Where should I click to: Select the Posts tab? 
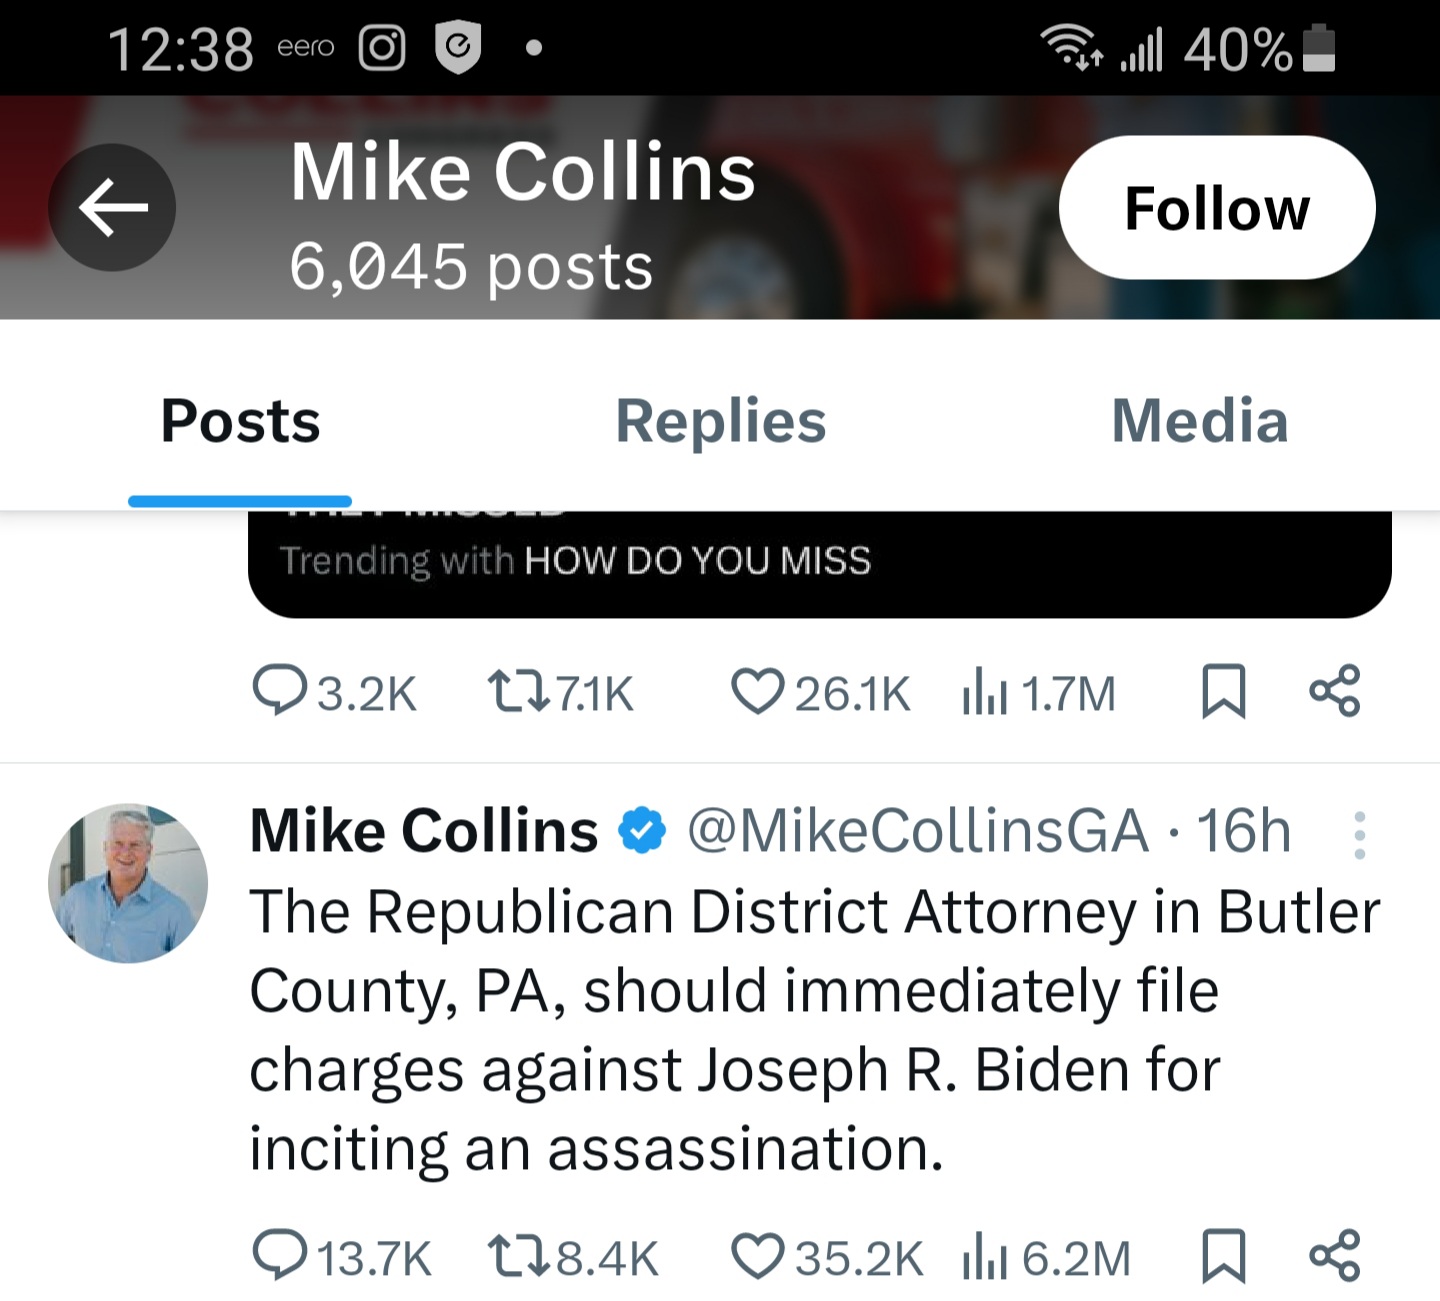pos(240,421)
